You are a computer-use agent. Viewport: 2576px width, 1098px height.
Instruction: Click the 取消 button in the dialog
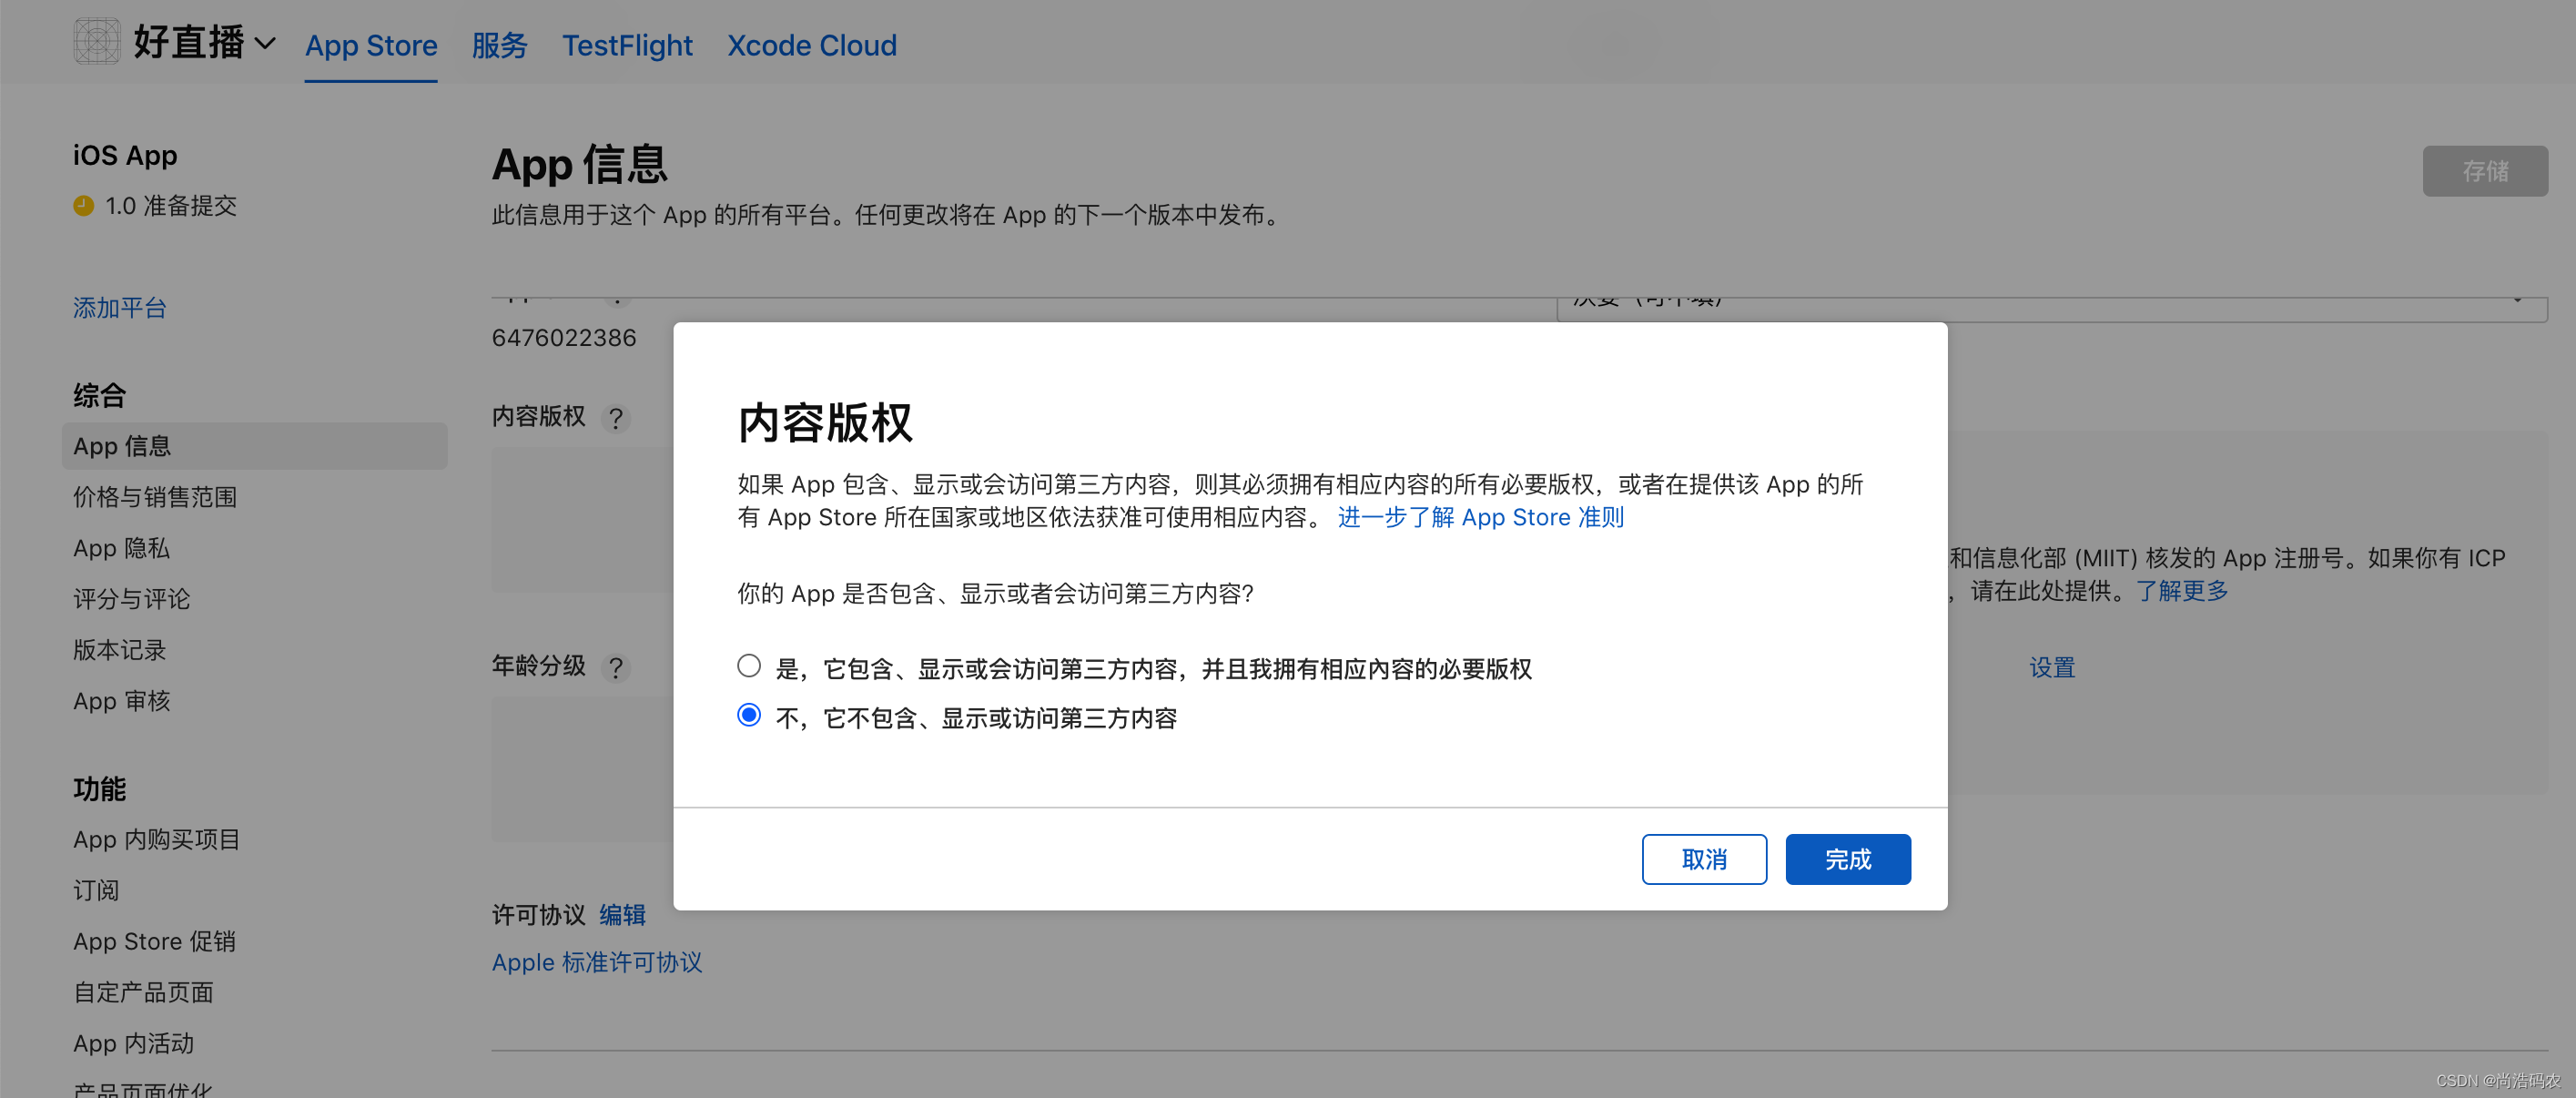[1704, 859]
